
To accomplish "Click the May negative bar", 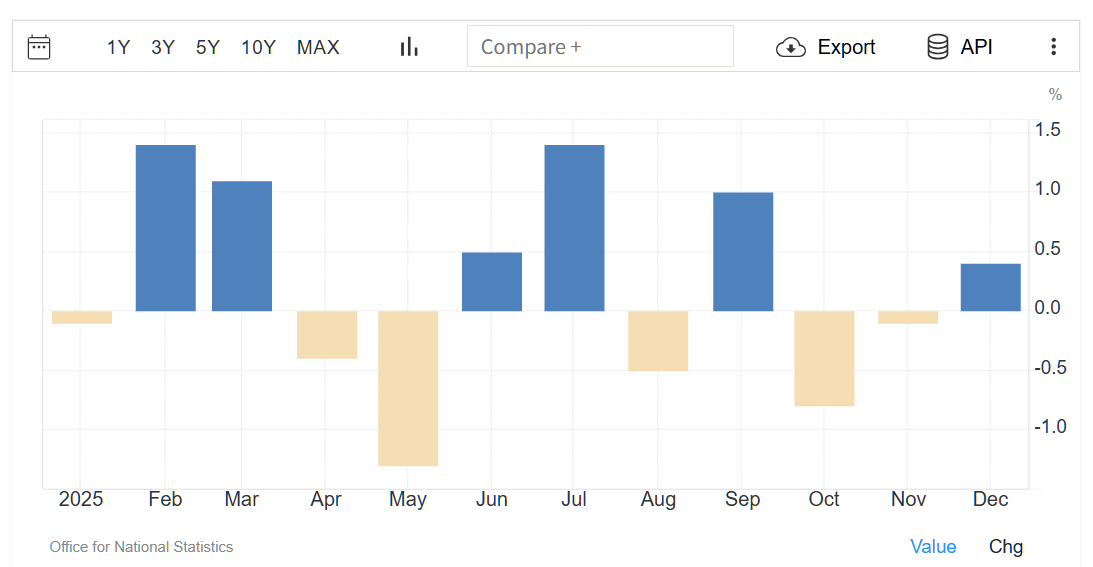I will click(408, 388).
